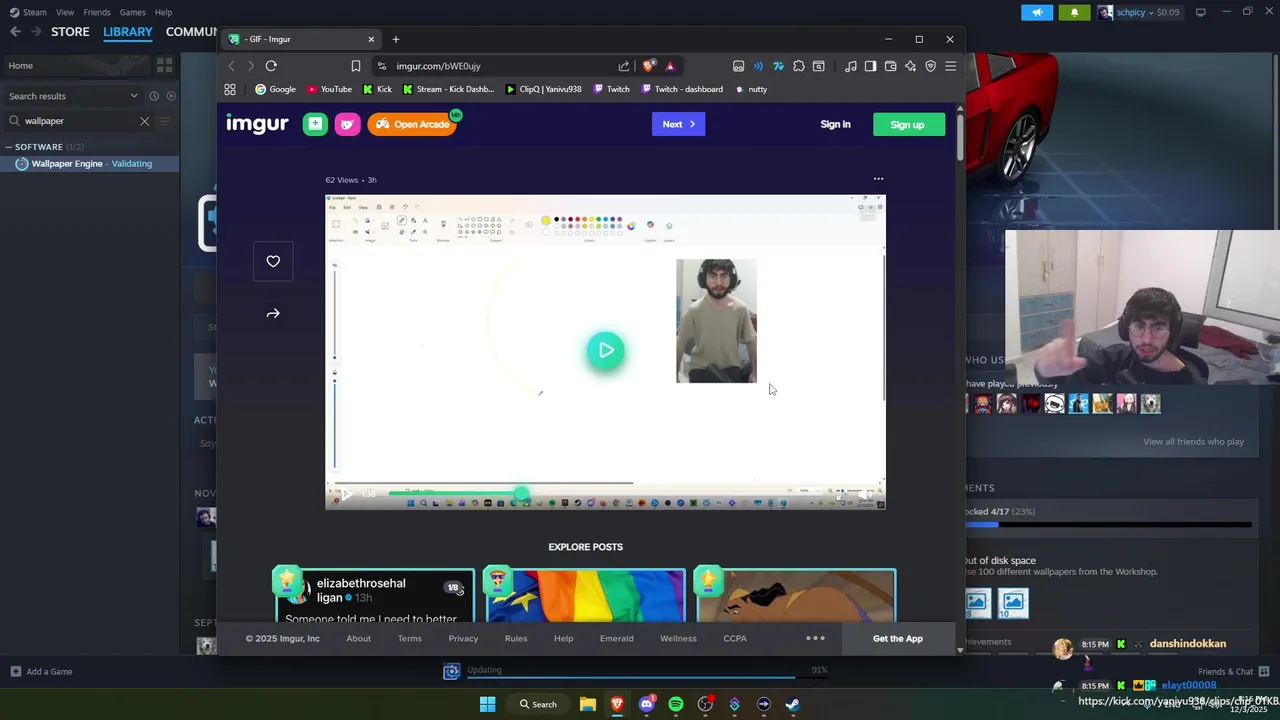The height and width of the screenshot is (720, 1280).
Task: Open the Kick bookmark
Action: click(x=377, y=89)
